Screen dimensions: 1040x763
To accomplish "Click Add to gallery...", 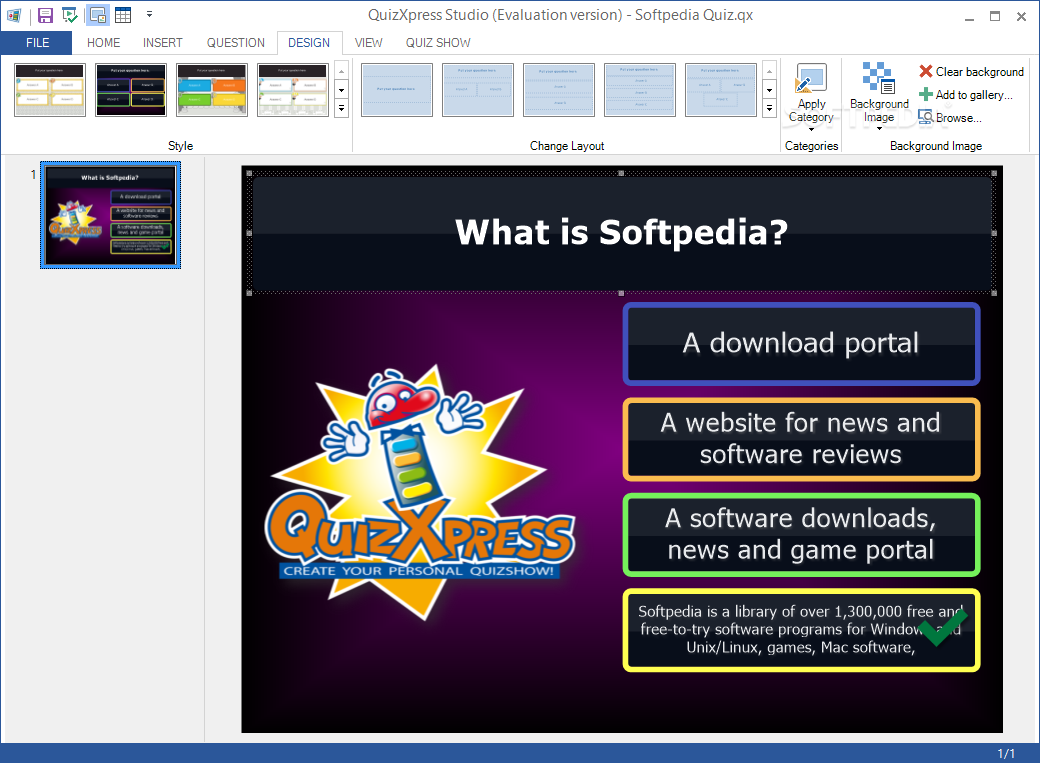I will click(966, 95).
